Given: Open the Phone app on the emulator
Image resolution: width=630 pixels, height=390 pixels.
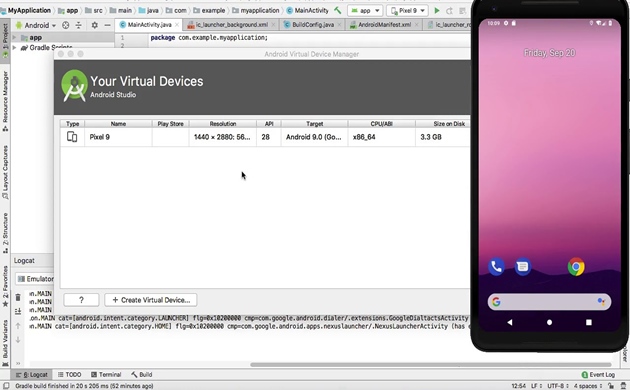Looking at the screenshot, I should [496, 267].
